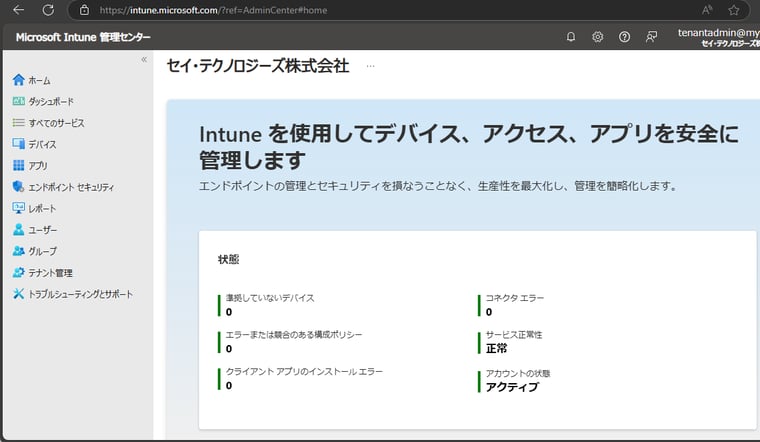Open the ellipsis menu beside company name
The width and height of the screenshot is (760, 442).
point(370,66)
